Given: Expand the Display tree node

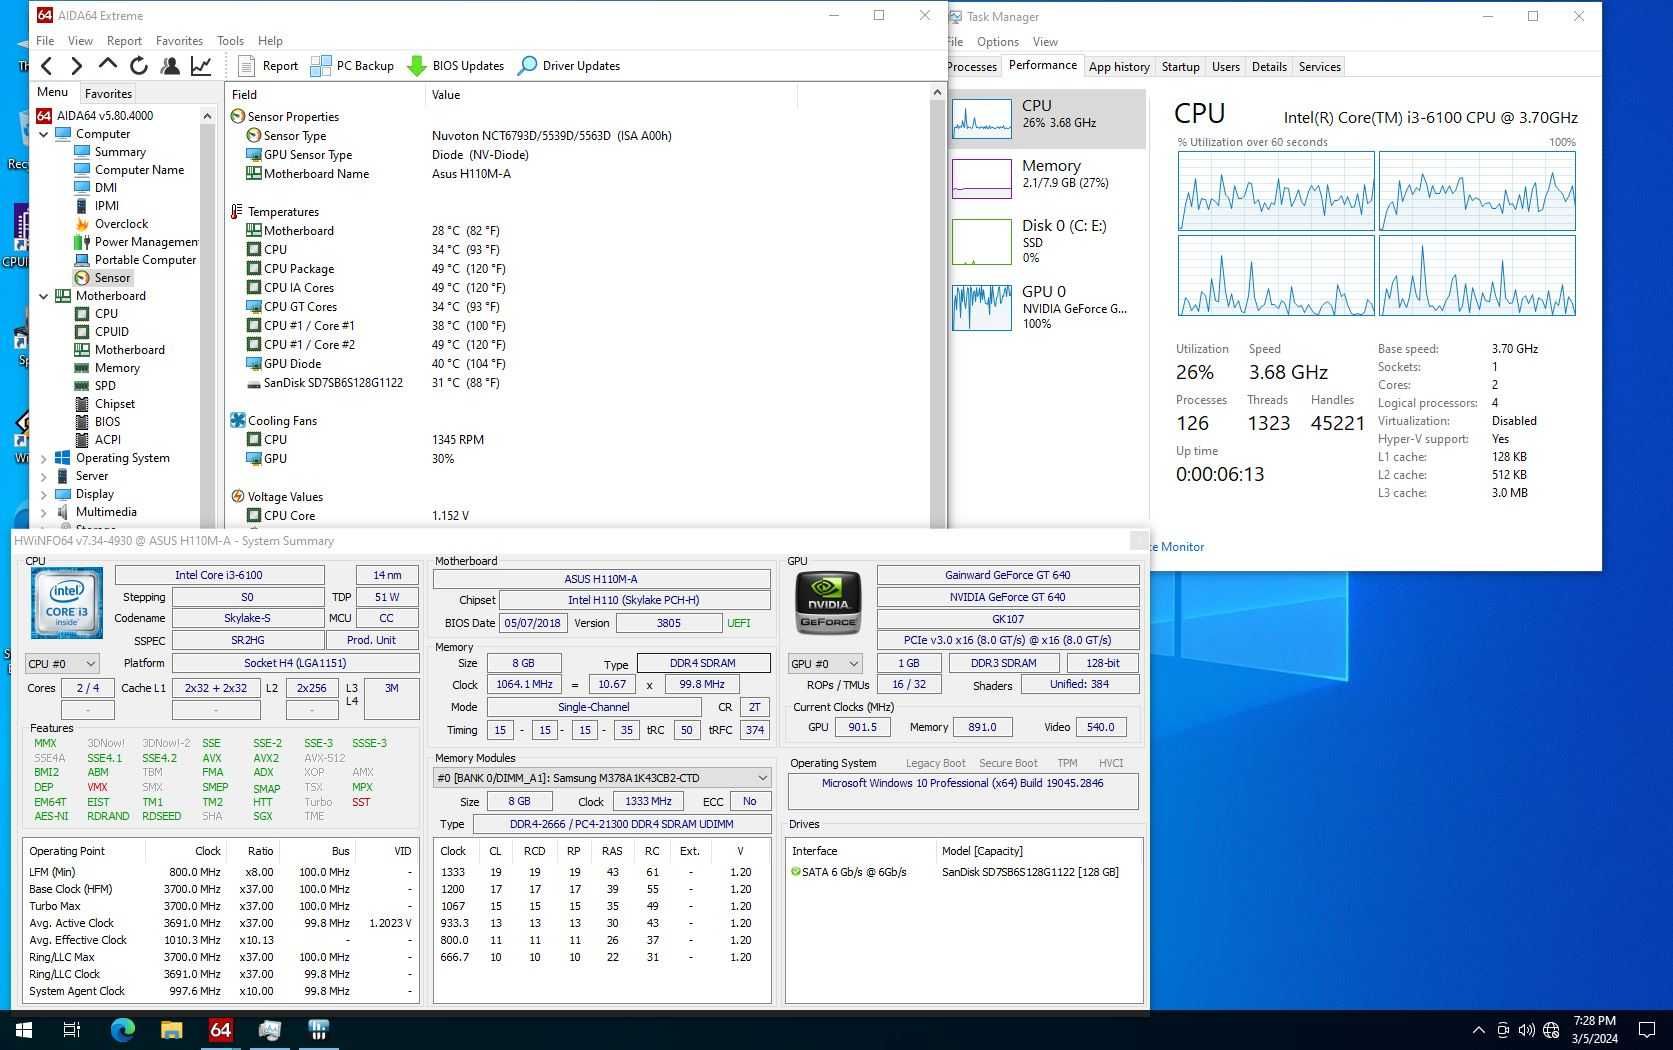Looking at the screenshot, I should (x=44, y=494).
